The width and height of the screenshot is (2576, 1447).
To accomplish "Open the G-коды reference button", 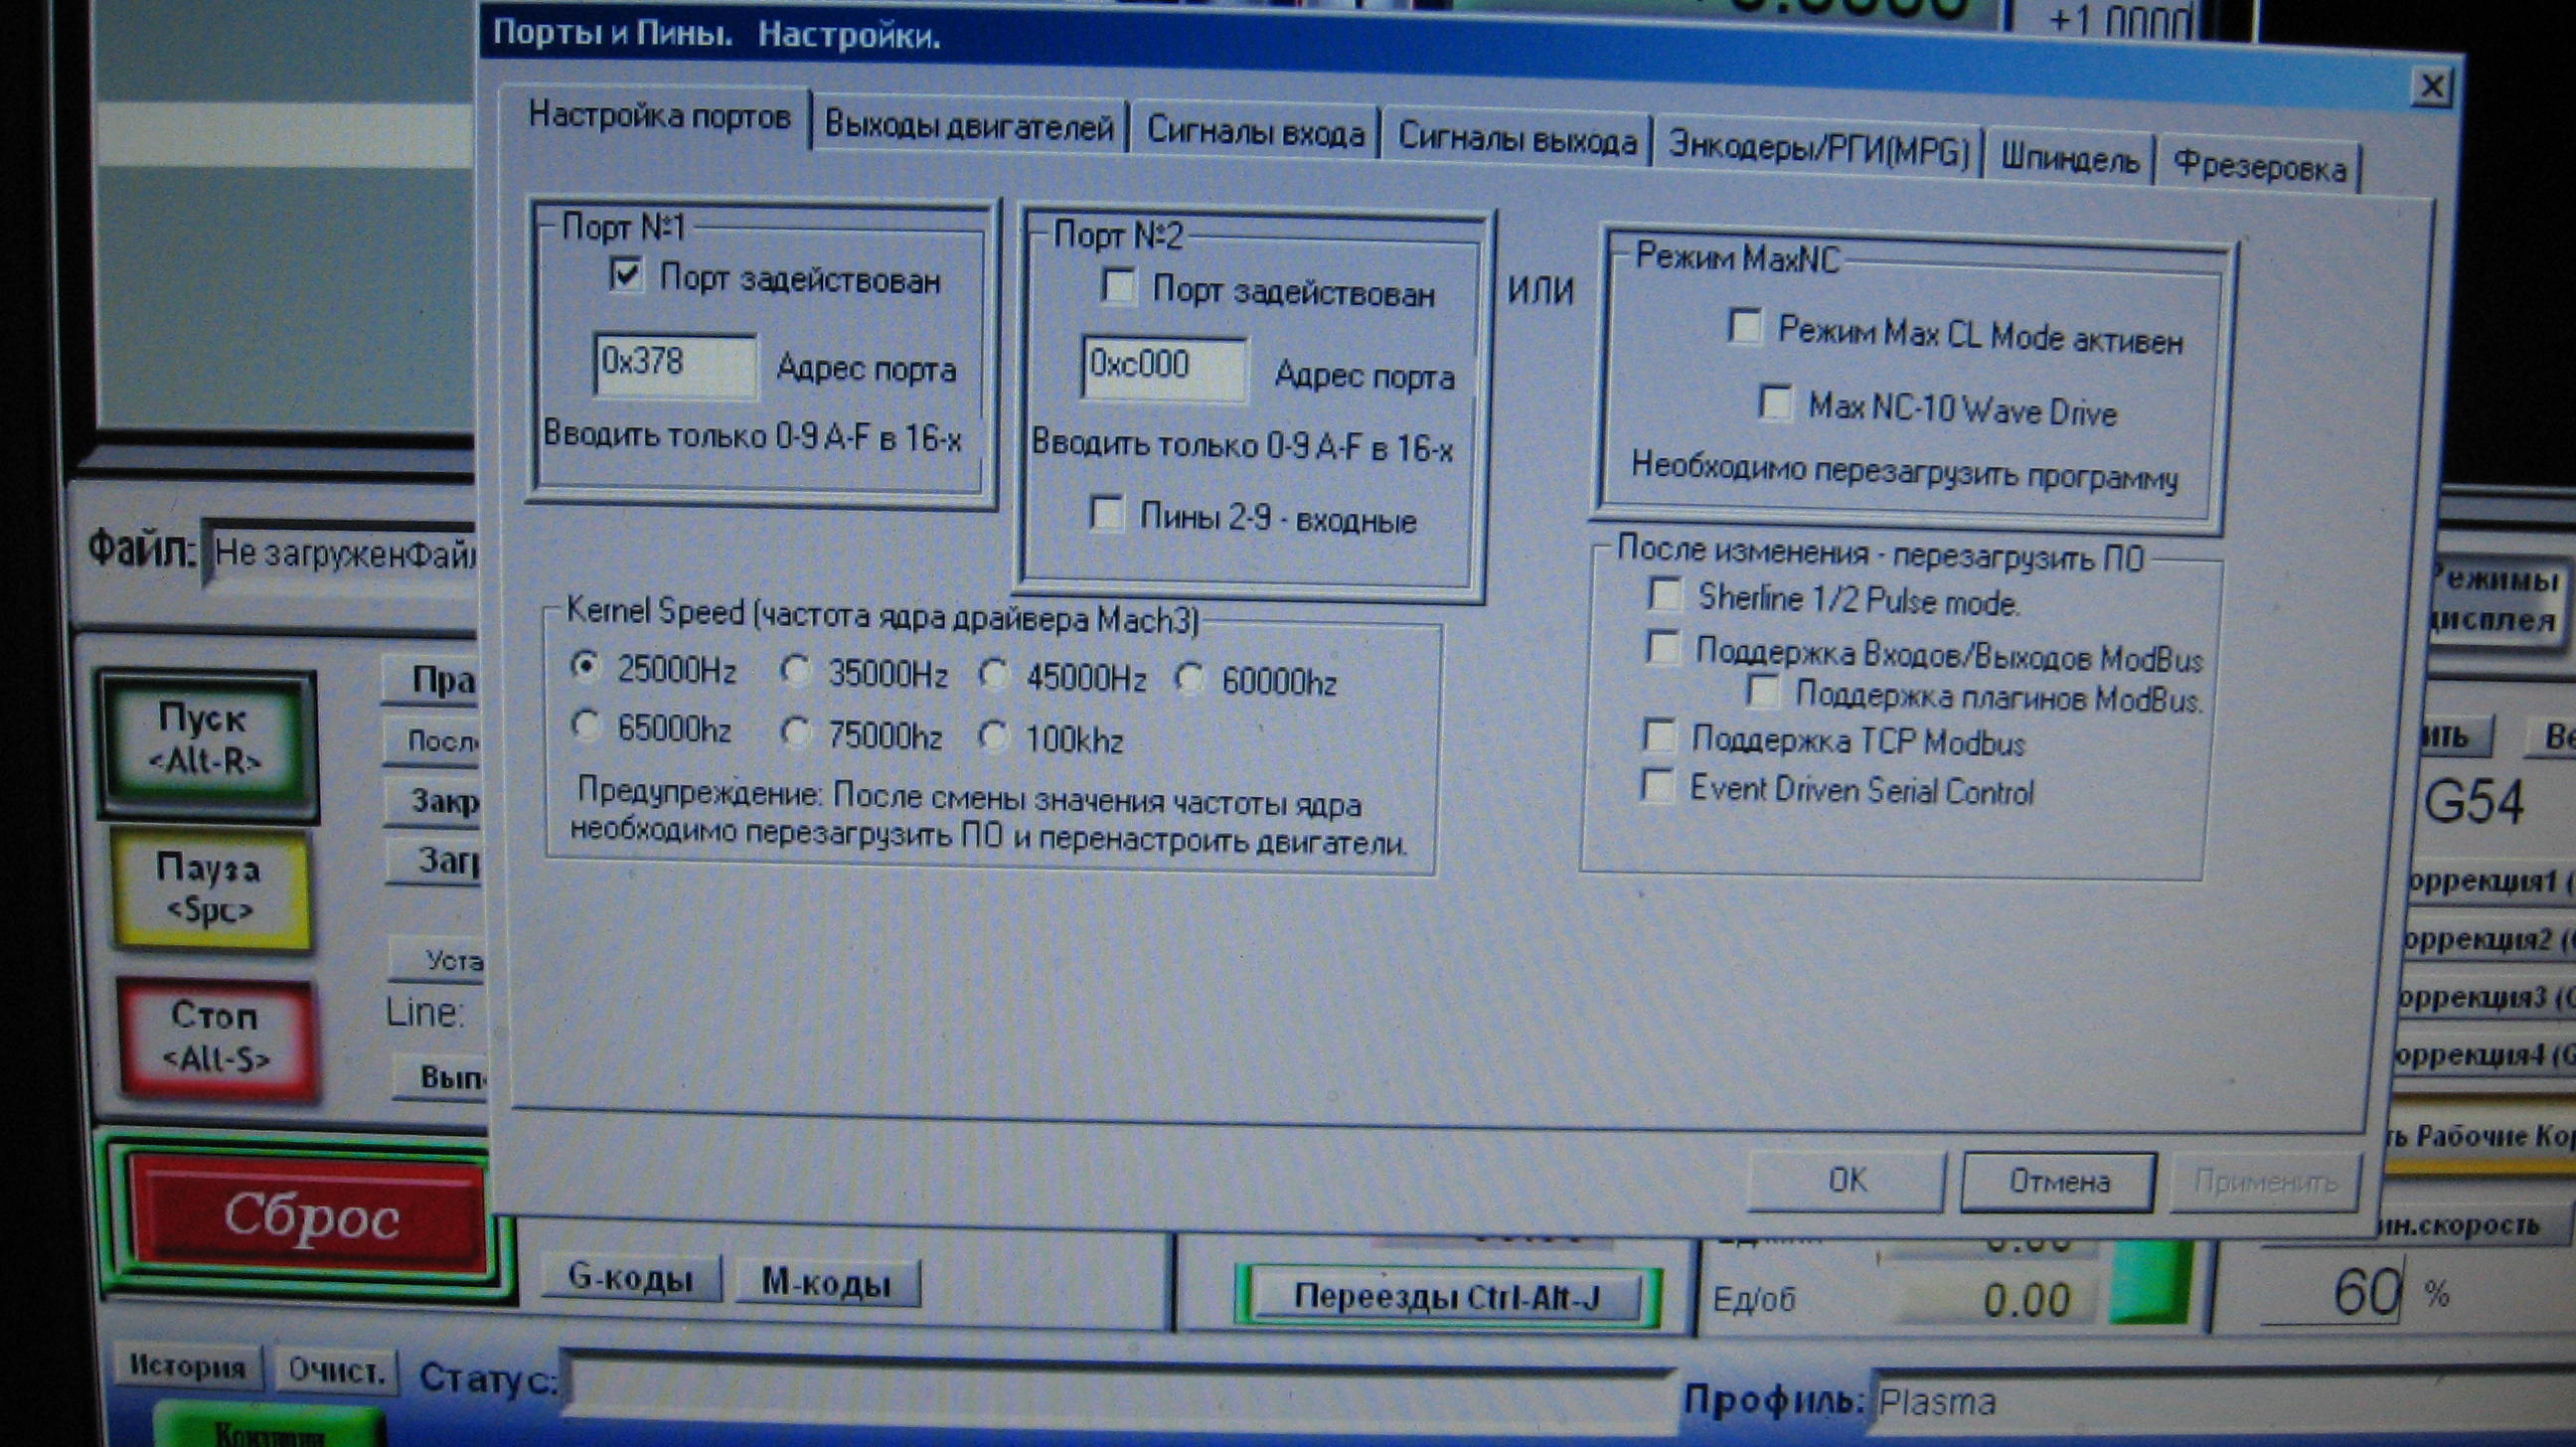I will 630,1277.
